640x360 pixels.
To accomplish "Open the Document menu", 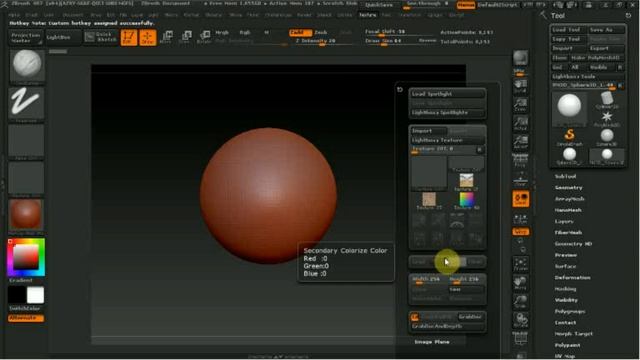I will click(x=73, y=15).
